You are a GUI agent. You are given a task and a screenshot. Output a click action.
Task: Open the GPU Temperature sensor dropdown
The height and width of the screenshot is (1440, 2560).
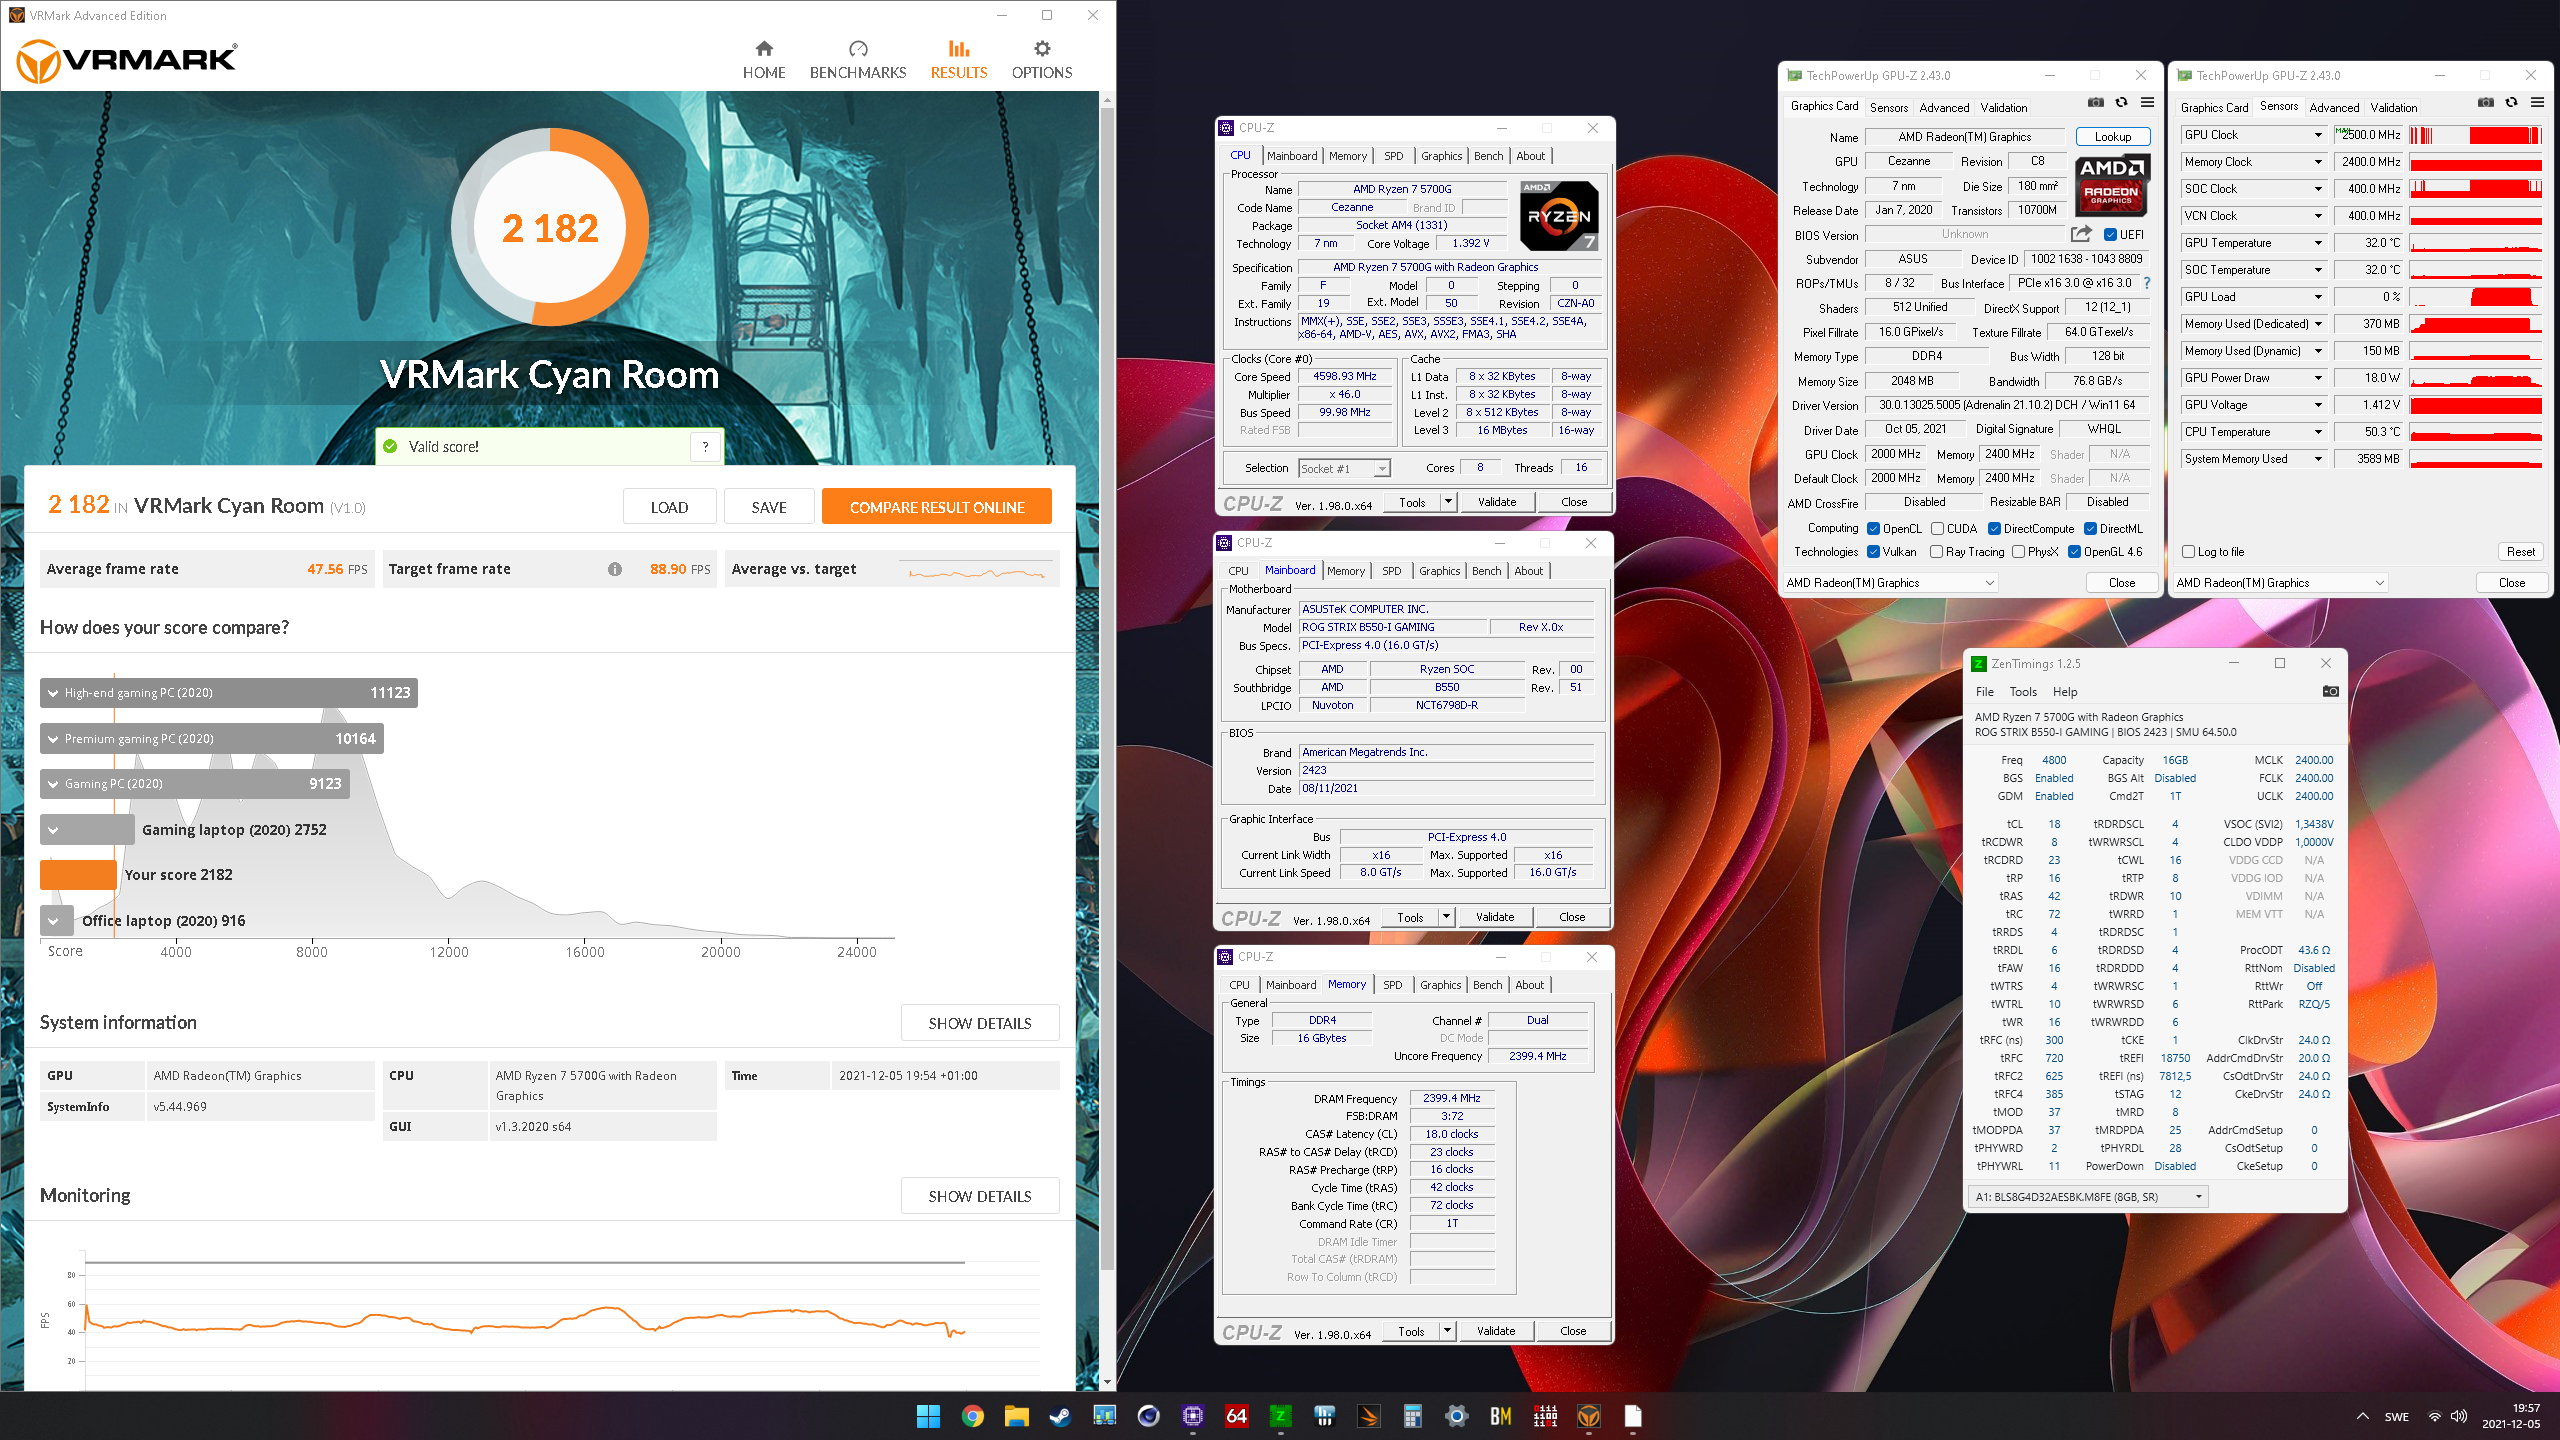coord(2318,243)
